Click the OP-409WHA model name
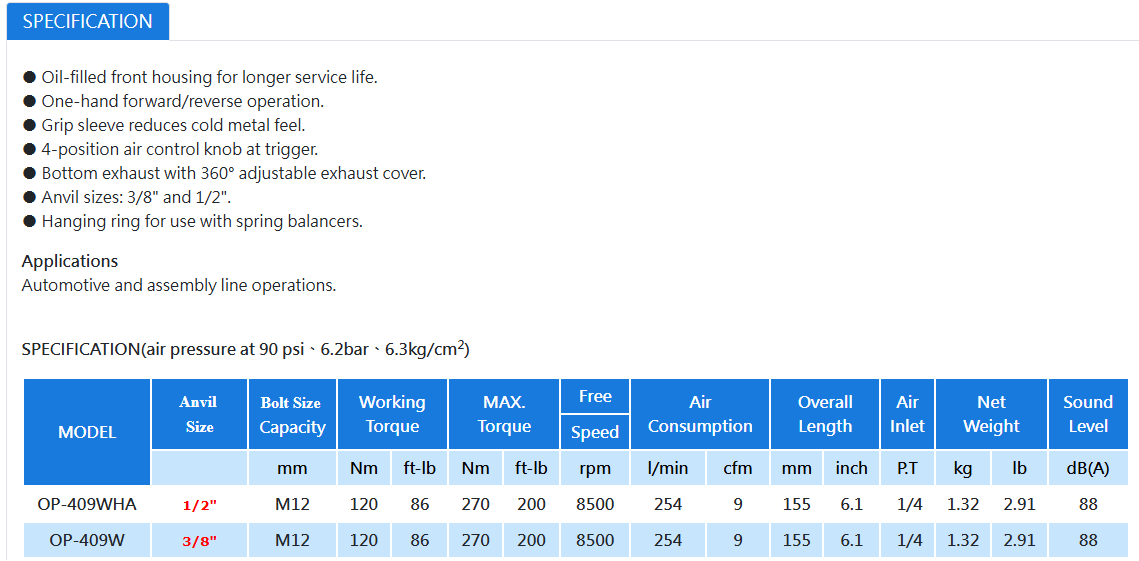The width and height of the screenshot is (1139, 561). [87, 504]
